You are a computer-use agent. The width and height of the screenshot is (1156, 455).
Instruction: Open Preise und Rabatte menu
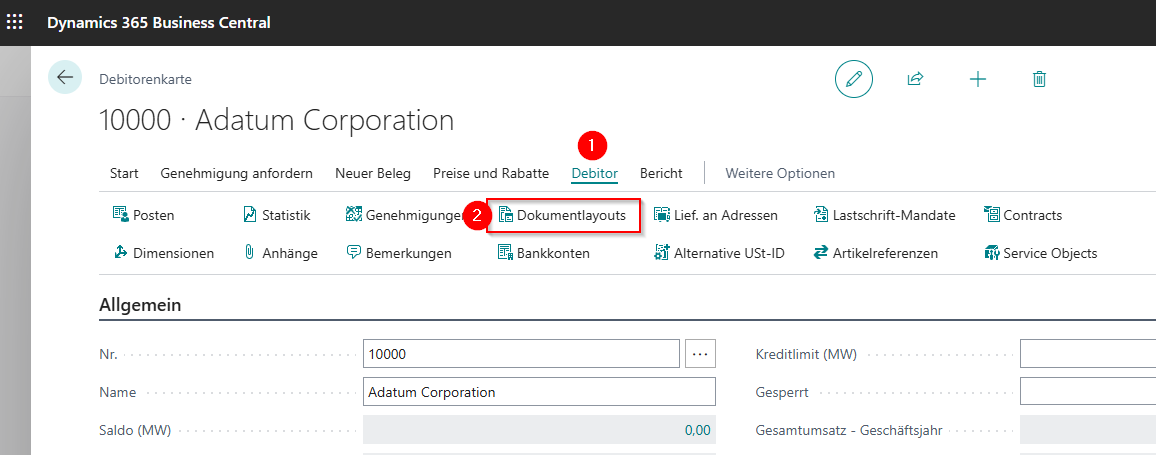point(491,174)
